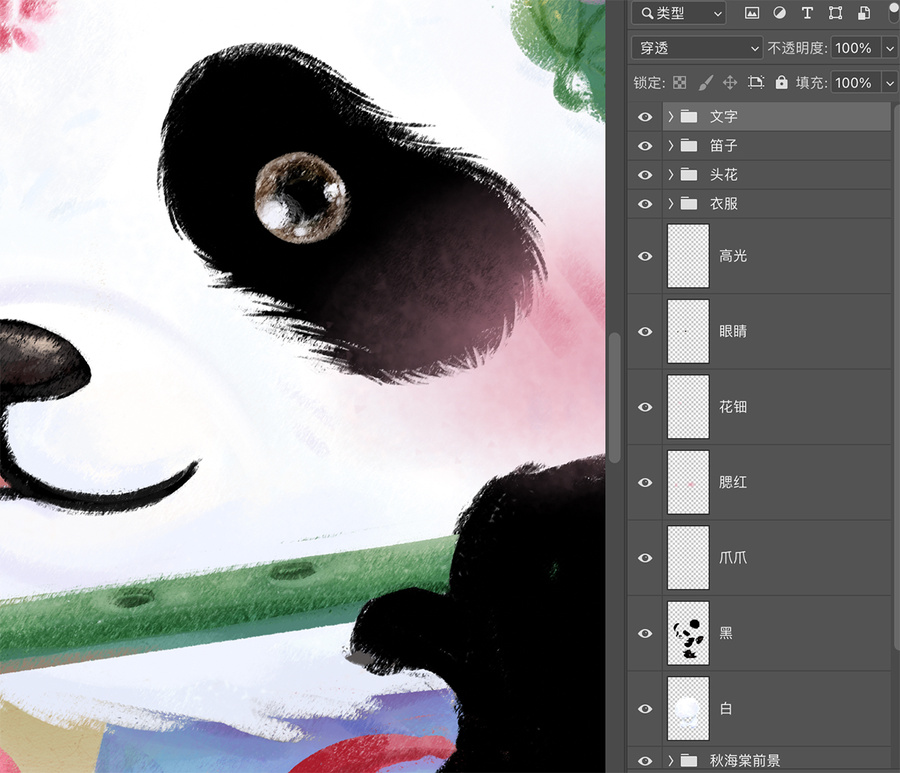Open the 填充 slider arrow
The width and height of the screenshot is (900, 773).
(x=890, y=83)
